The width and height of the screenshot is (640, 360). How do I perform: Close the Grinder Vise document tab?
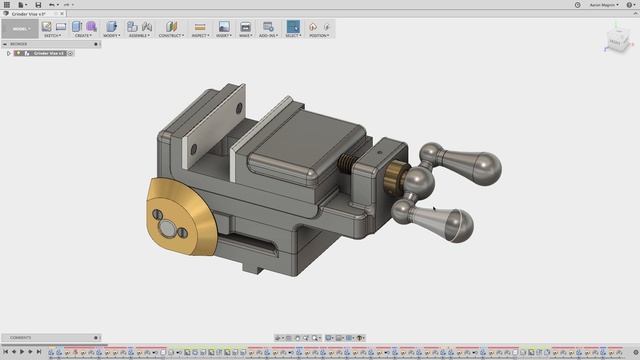point(62,14)
